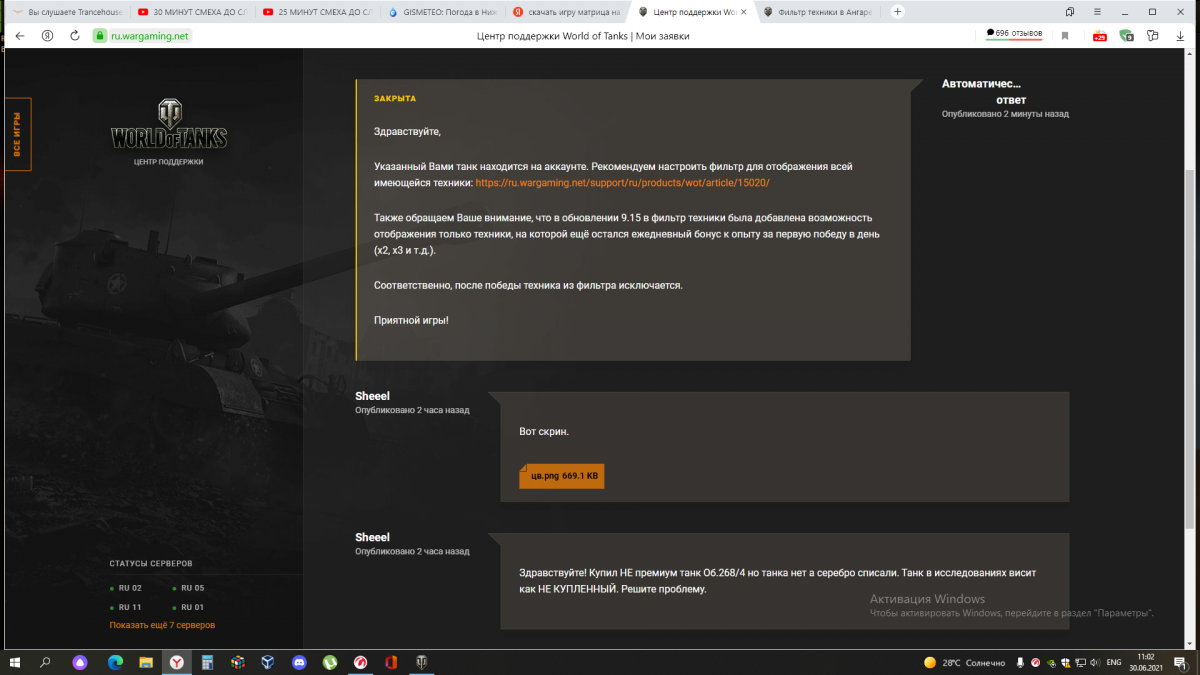
Task: Open Calculator from taskbar
Action: [208, 662]
